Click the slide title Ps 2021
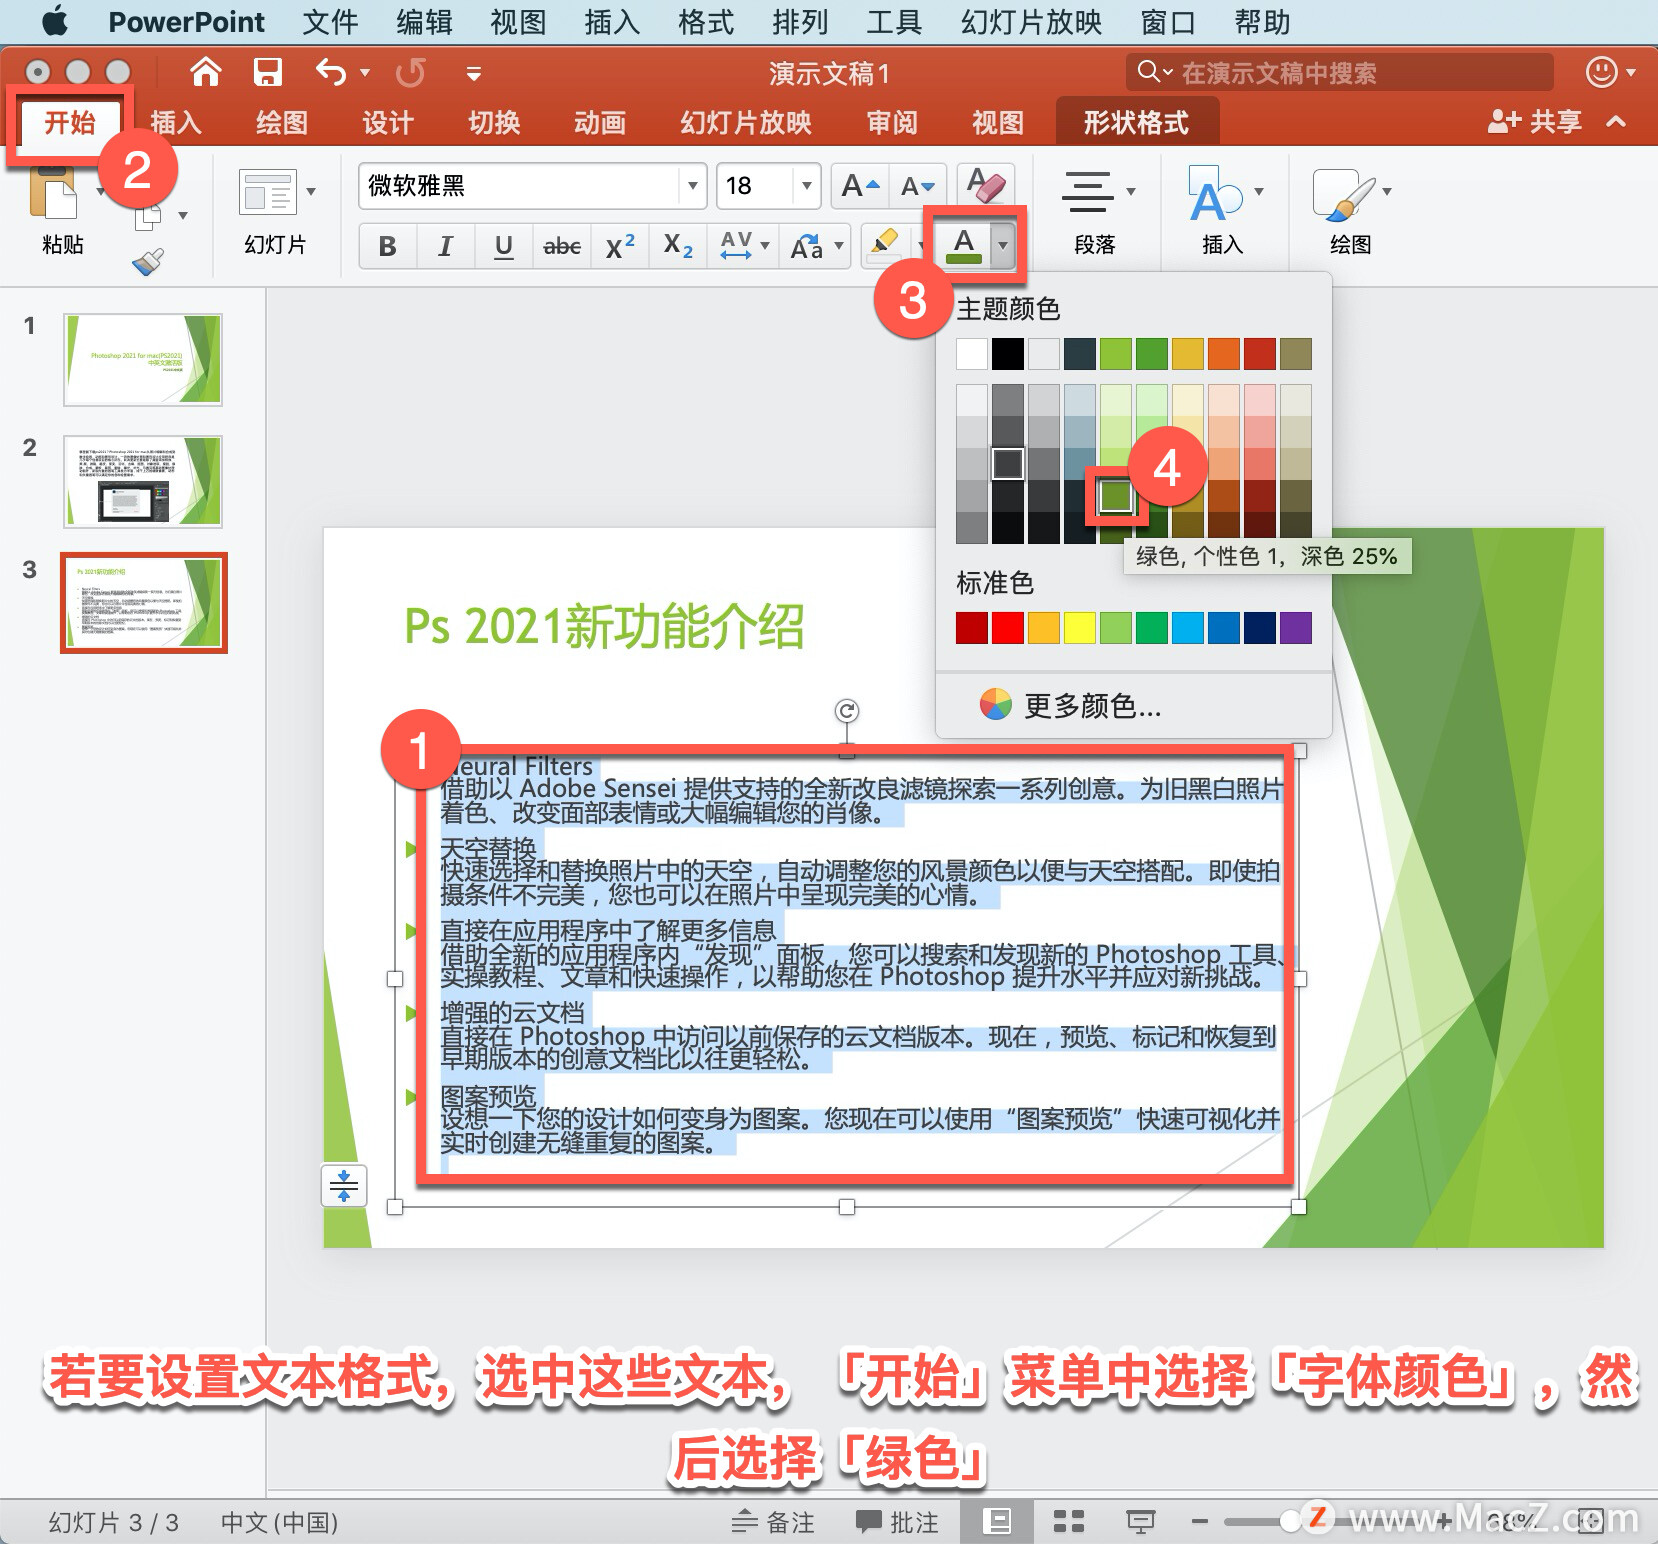Screen dimensions: 1658x1544 [604, 626]
